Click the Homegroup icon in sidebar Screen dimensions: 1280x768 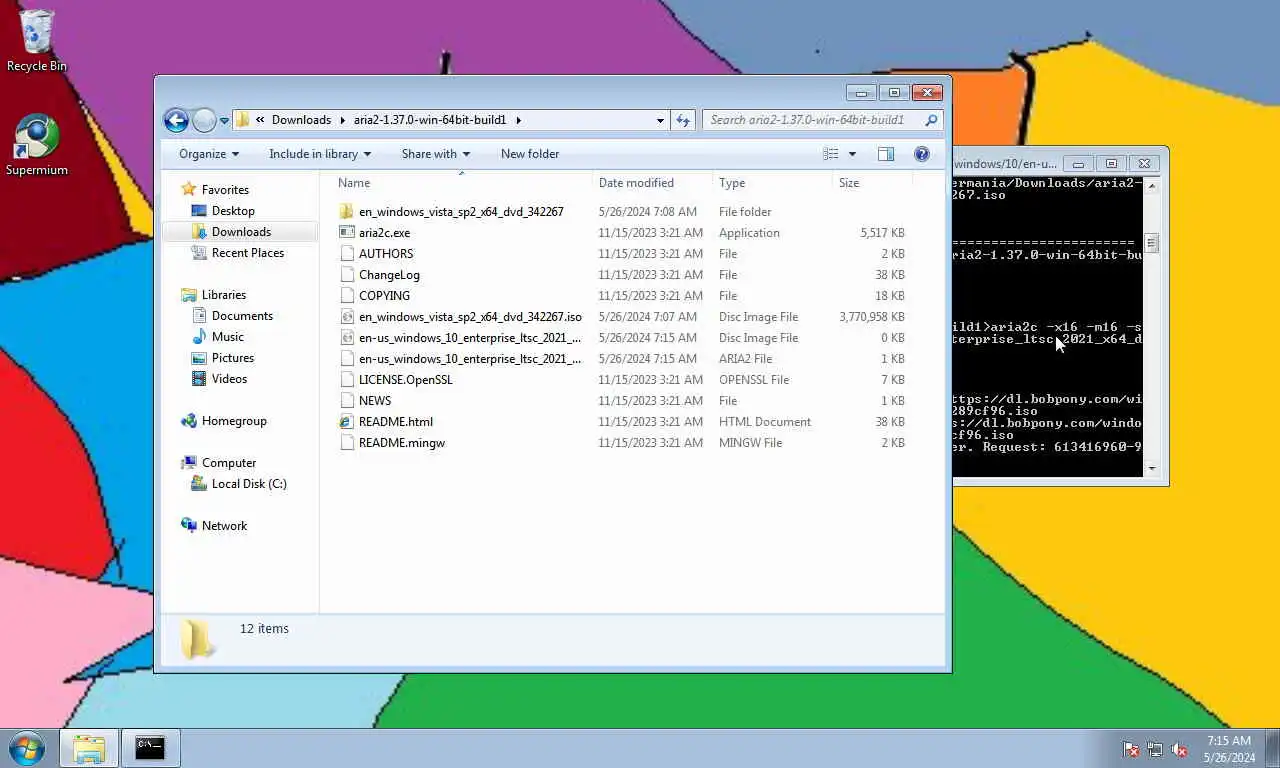click(x=188, y=421)
